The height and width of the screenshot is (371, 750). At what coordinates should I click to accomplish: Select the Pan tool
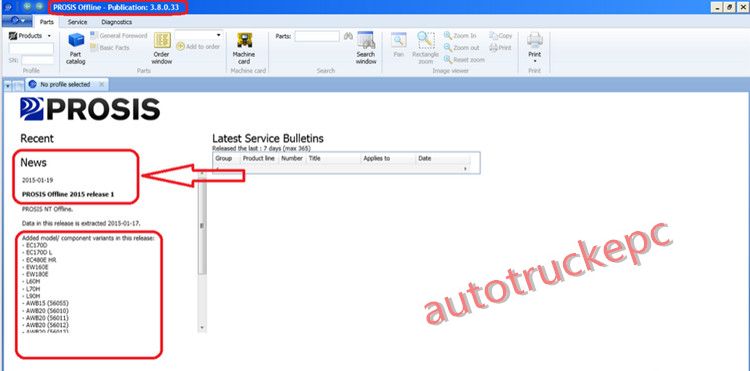(398, 46)
